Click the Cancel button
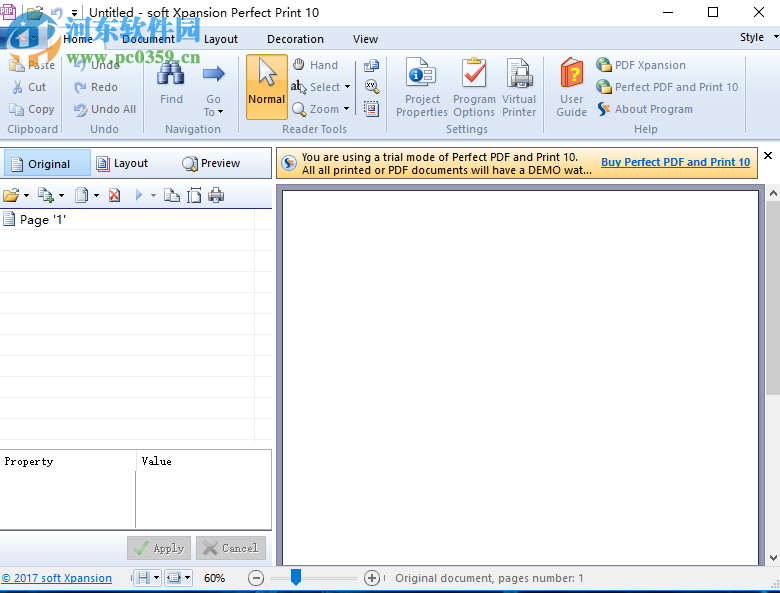The image size is (780, 593). pyautogui.click(x=231, y=548)
